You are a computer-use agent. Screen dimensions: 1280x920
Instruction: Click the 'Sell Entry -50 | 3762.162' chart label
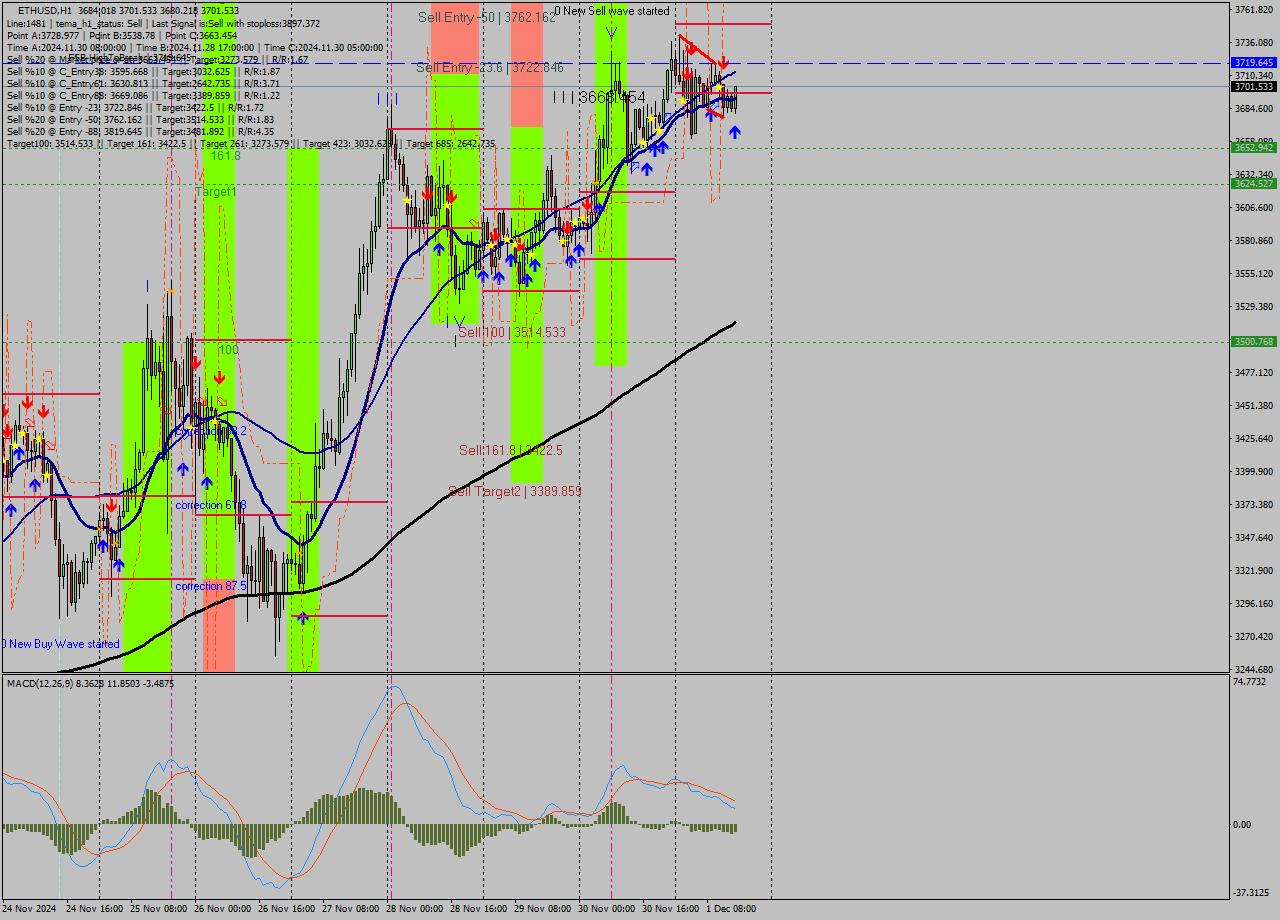point(485,17)
